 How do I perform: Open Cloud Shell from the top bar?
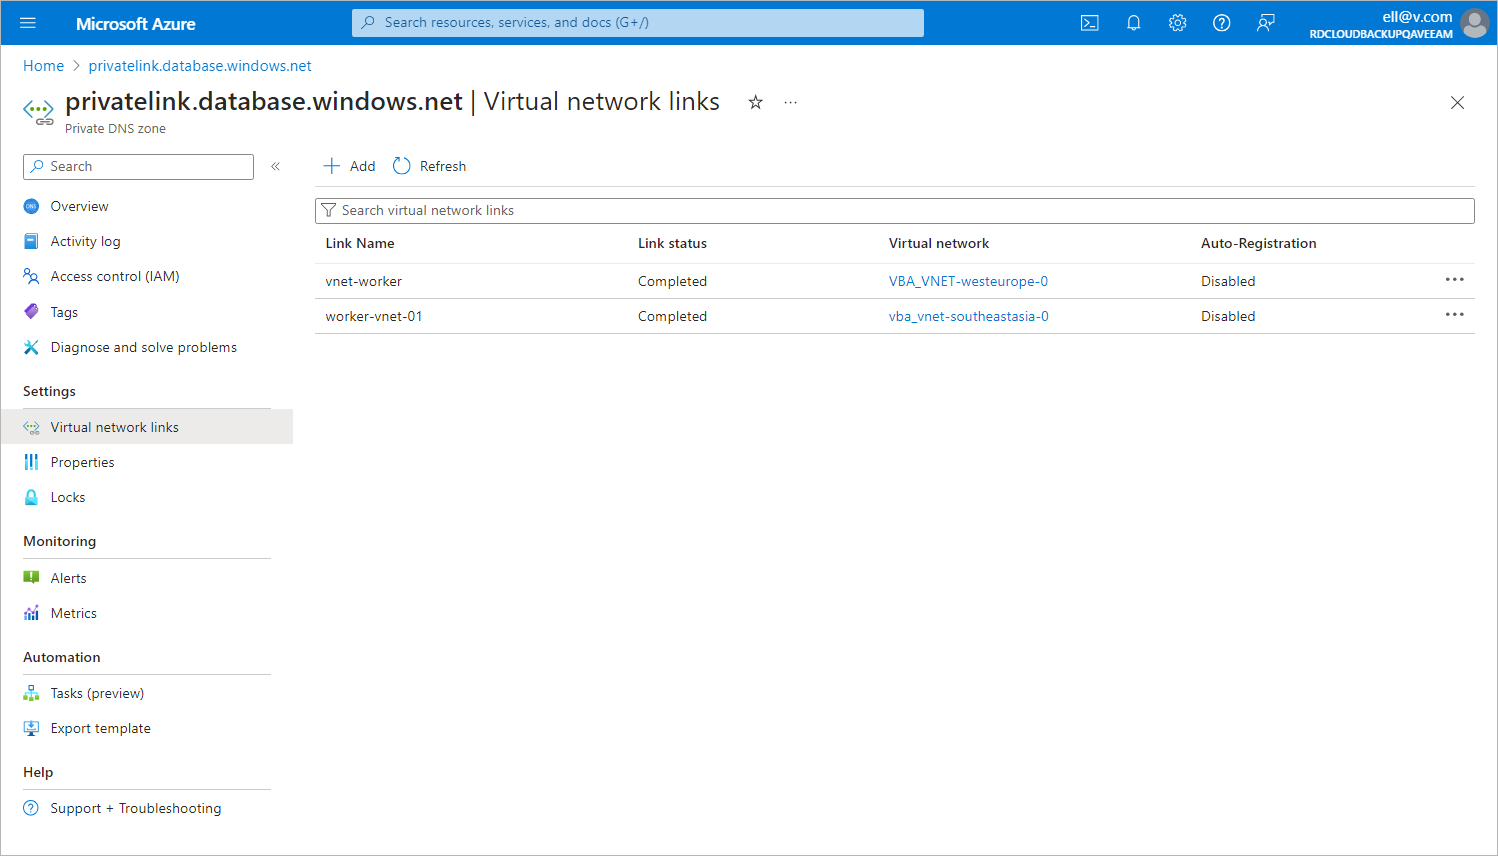(1090, 23)
